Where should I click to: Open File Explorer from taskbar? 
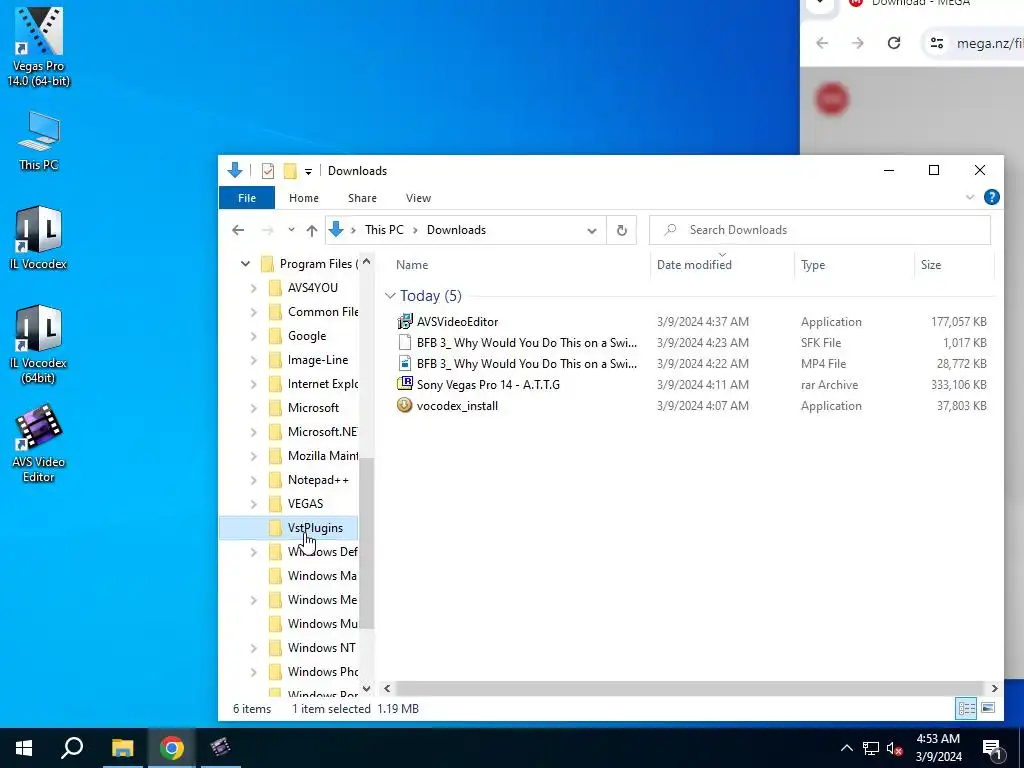(122, 748)
